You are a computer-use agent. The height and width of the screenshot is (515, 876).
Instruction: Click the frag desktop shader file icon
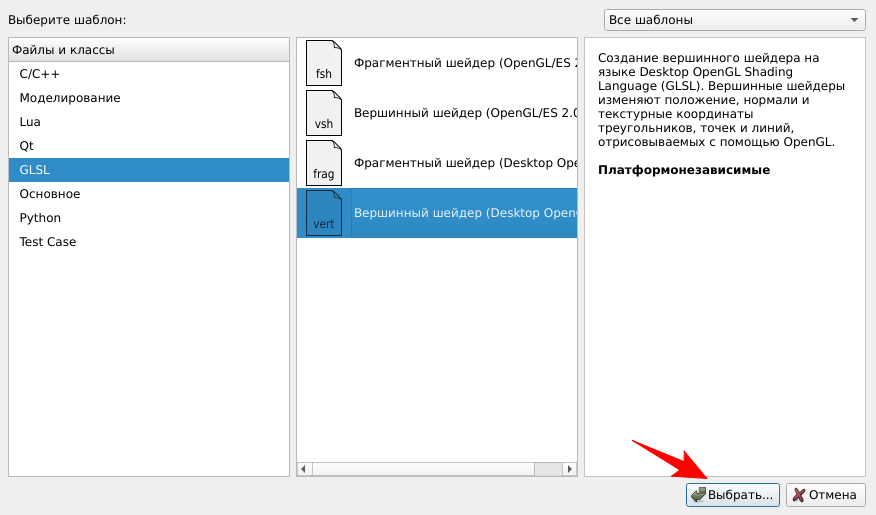point(323,162)
